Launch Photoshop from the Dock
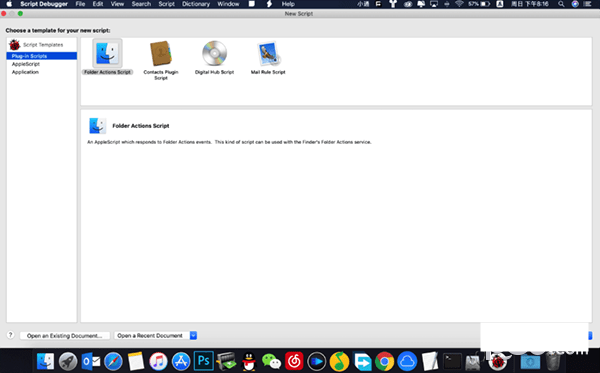This screenshot has height=373, width=600. [204, 361]
